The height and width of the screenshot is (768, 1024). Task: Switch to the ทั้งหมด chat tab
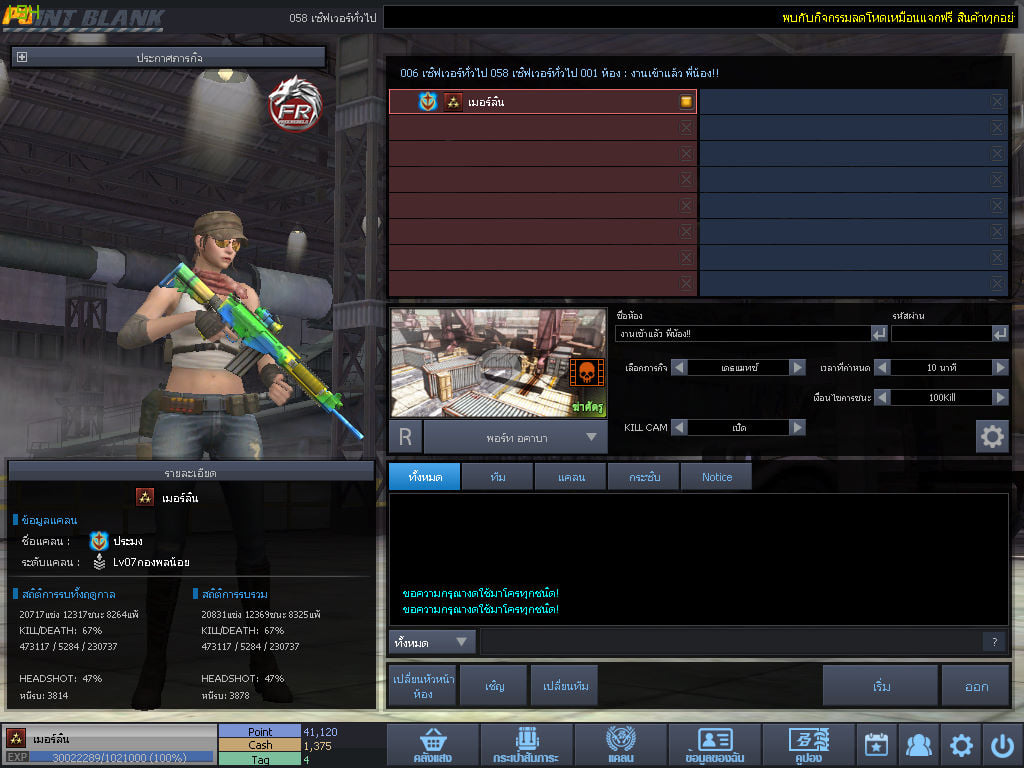click(x=425, y=477)
